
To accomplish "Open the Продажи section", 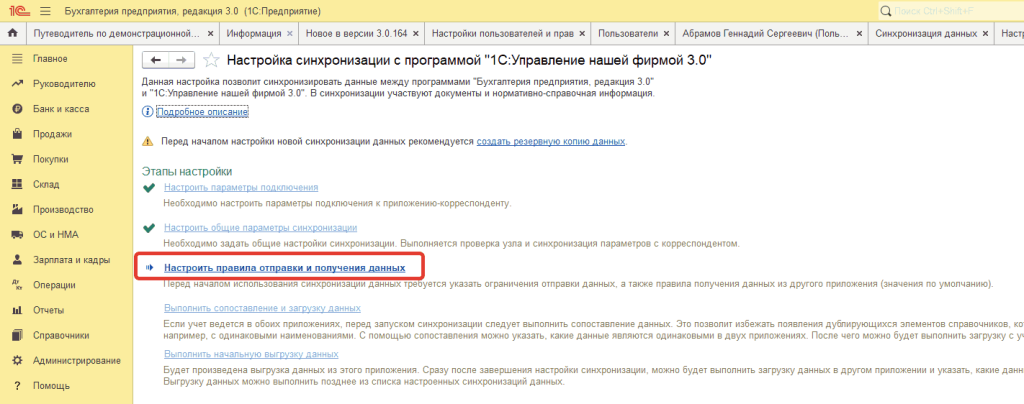I will (x=52, y=134).
